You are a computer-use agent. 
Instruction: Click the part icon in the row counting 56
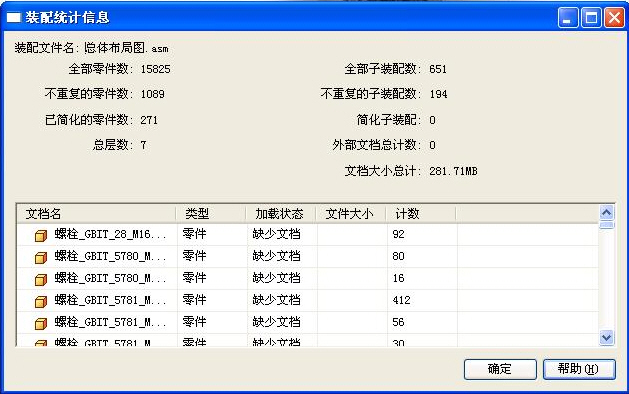pos(41,323)
